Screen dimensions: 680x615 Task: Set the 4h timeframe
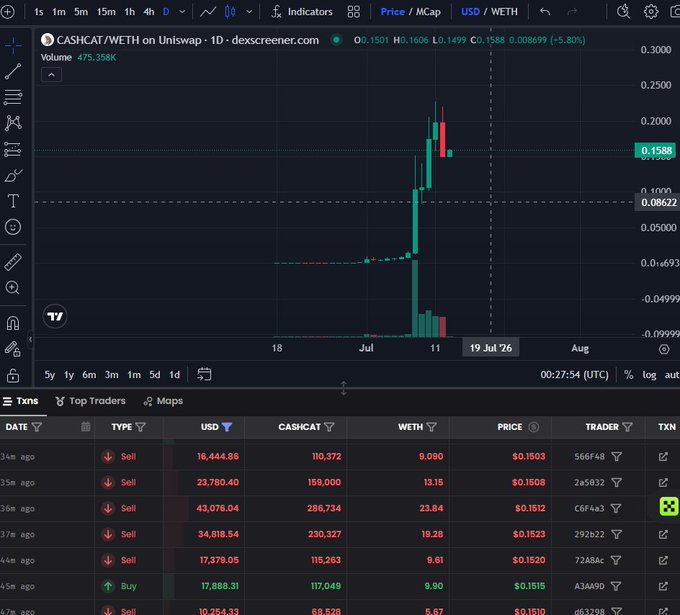149,12
